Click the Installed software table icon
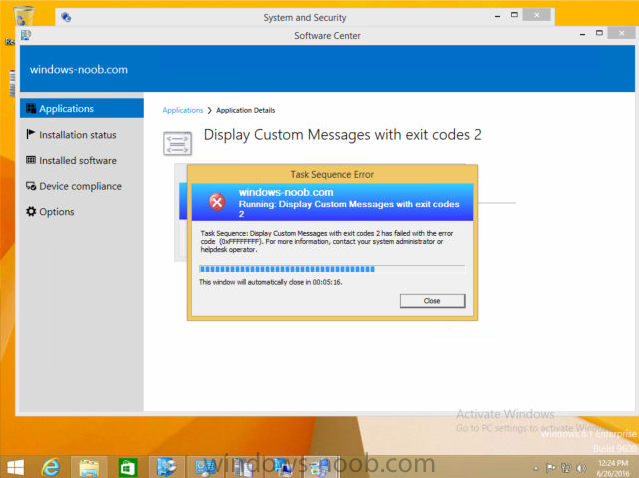The image size is (639, 478). [31, 160]
